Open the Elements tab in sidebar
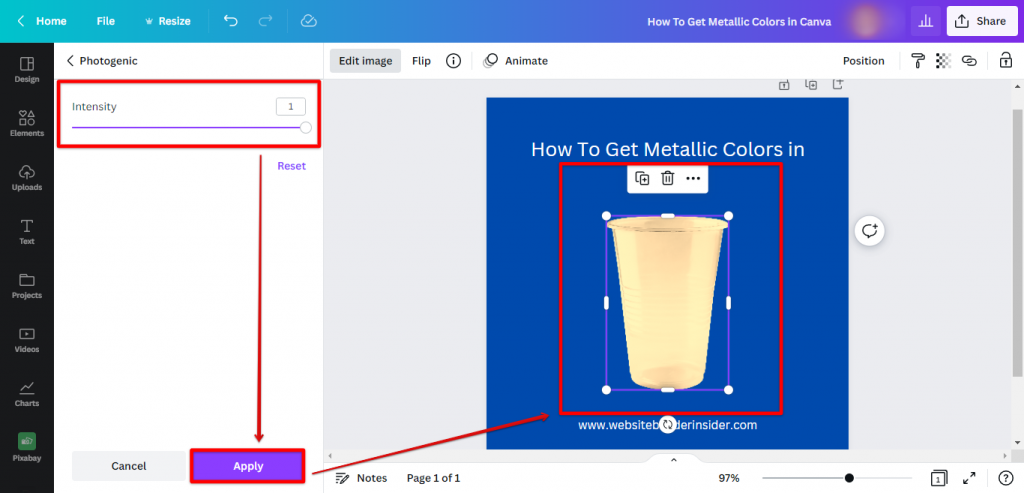Image resolution: width=1024 pixels, height=493 pixels. [x=27, y=123]
